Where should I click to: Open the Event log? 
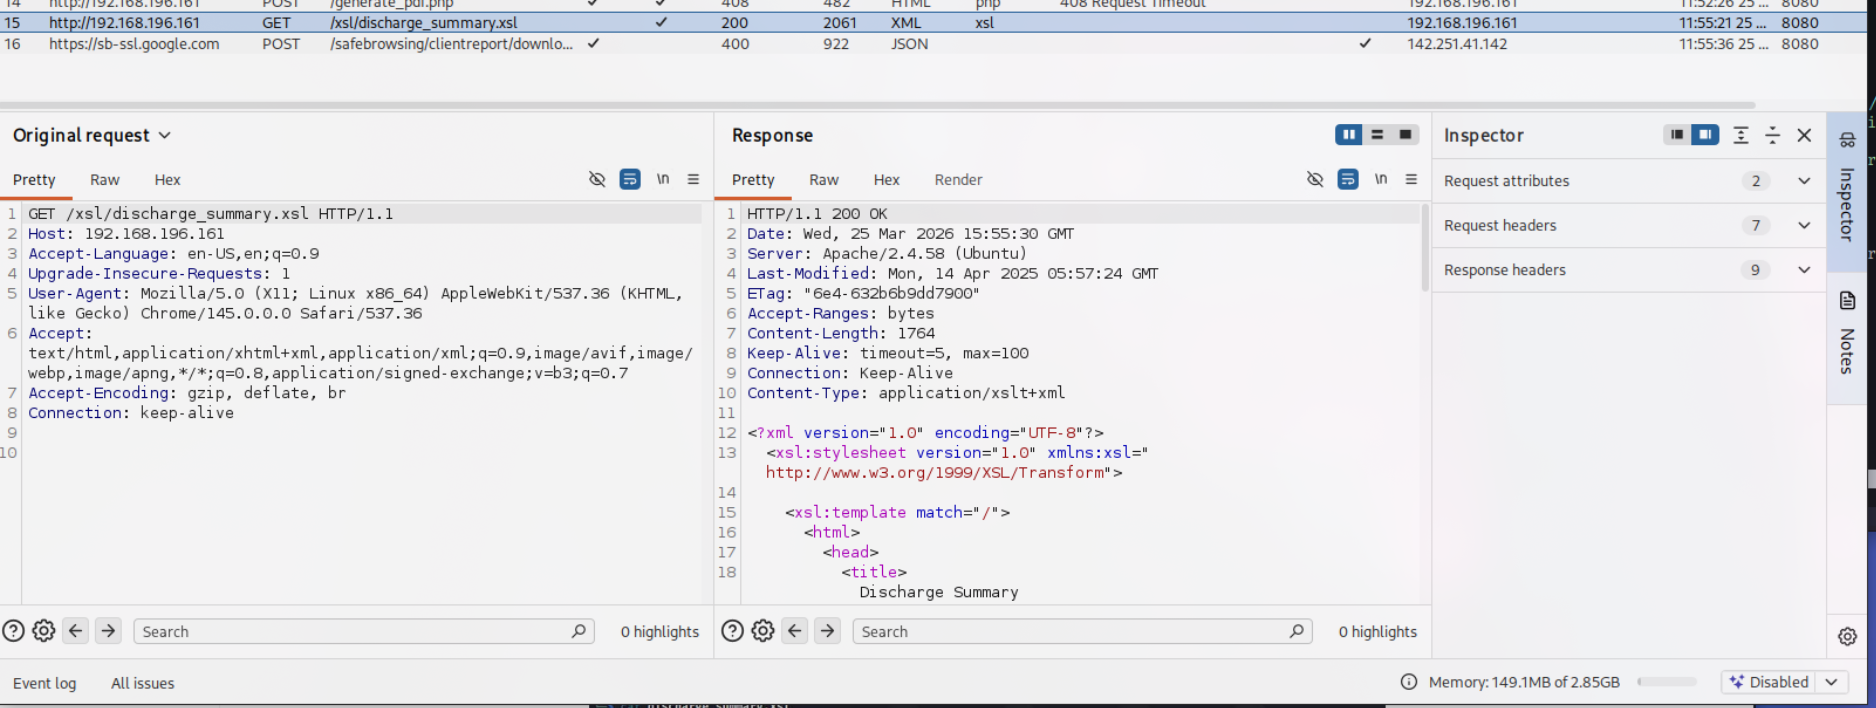(44, 683)
